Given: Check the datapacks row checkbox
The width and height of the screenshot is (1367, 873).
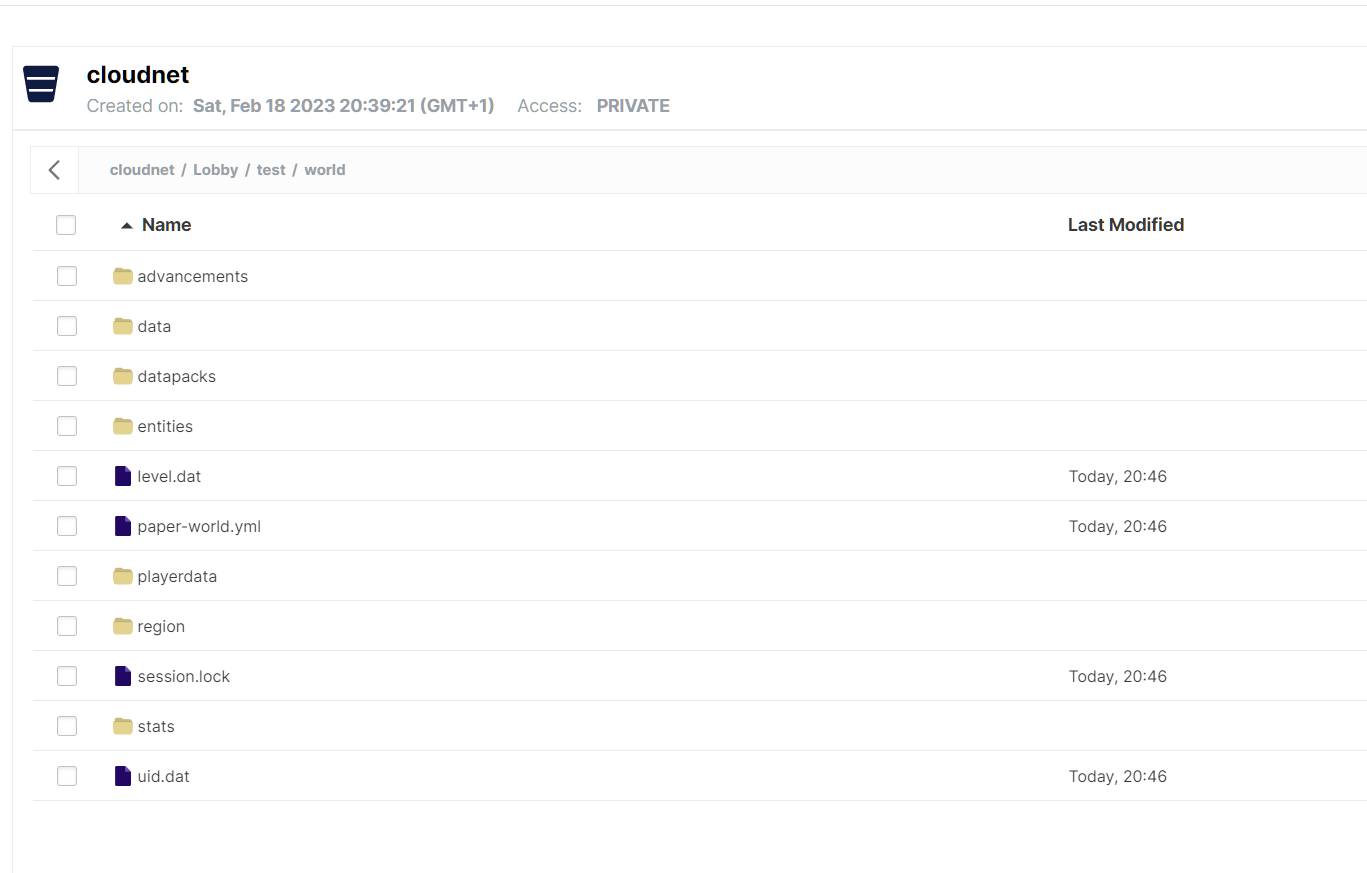Looking at the screenshot, I should click(67, 376).
